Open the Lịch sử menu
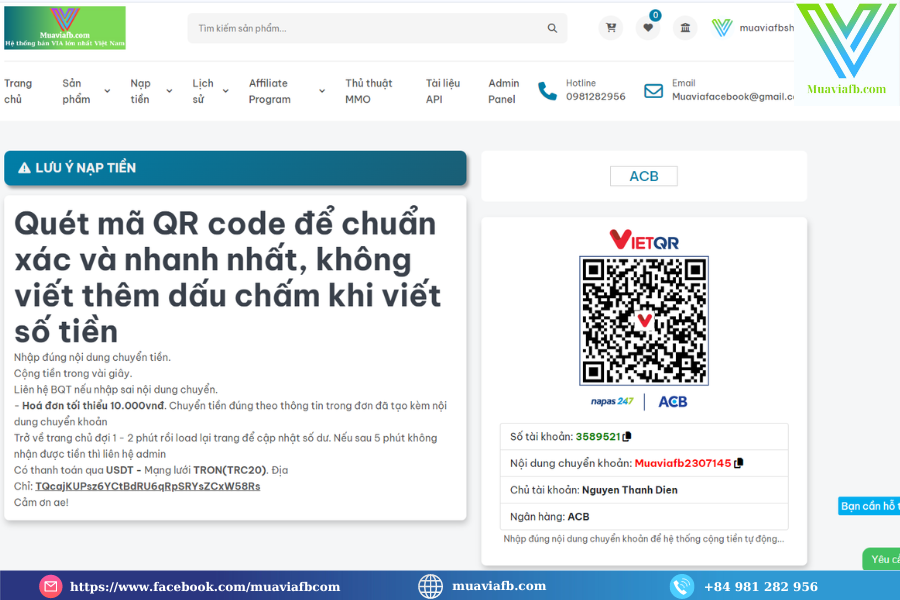900x600 pixels. pyautogui.click(x=203, y=91)
